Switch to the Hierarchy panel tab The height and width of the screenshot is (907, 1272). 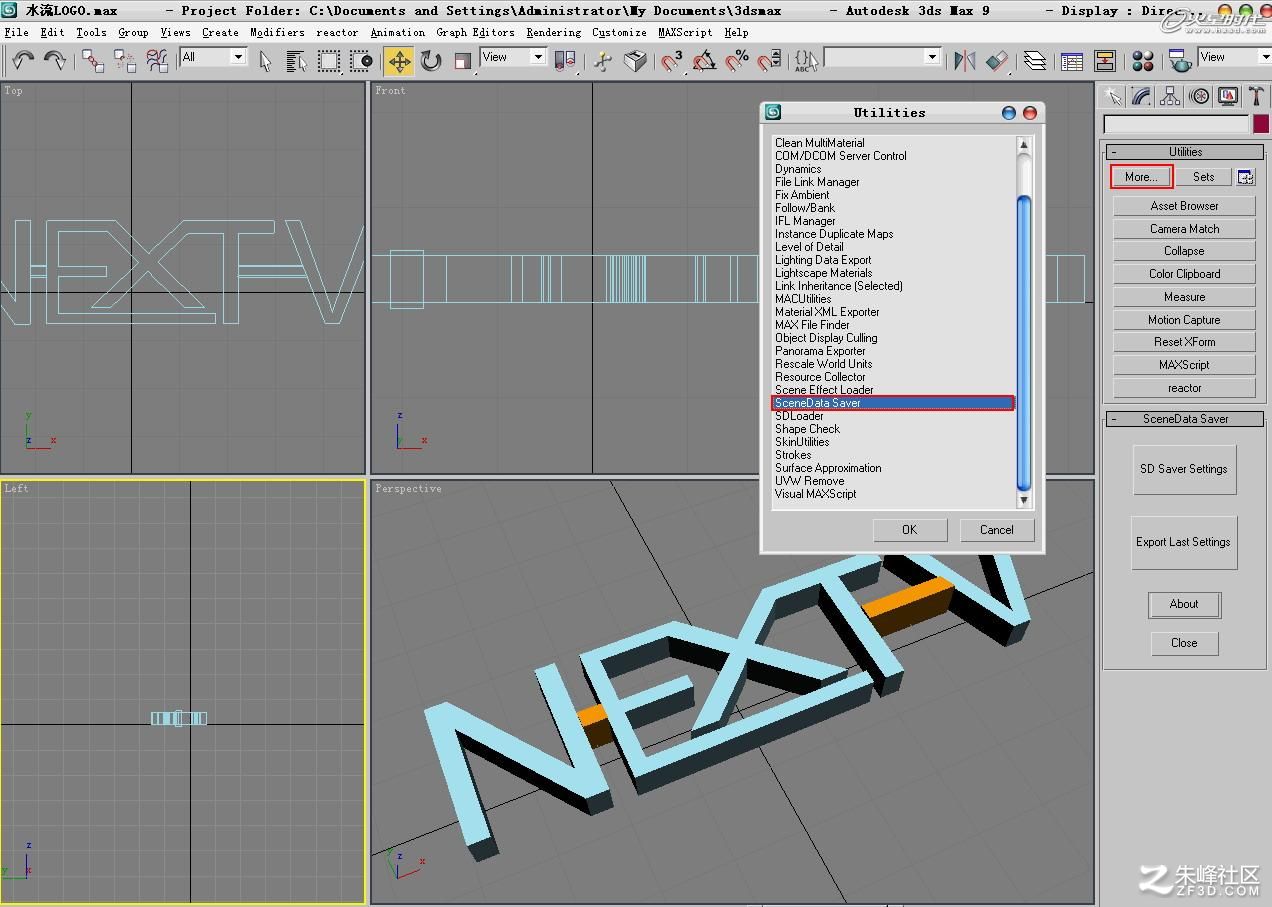[1170, 96]
